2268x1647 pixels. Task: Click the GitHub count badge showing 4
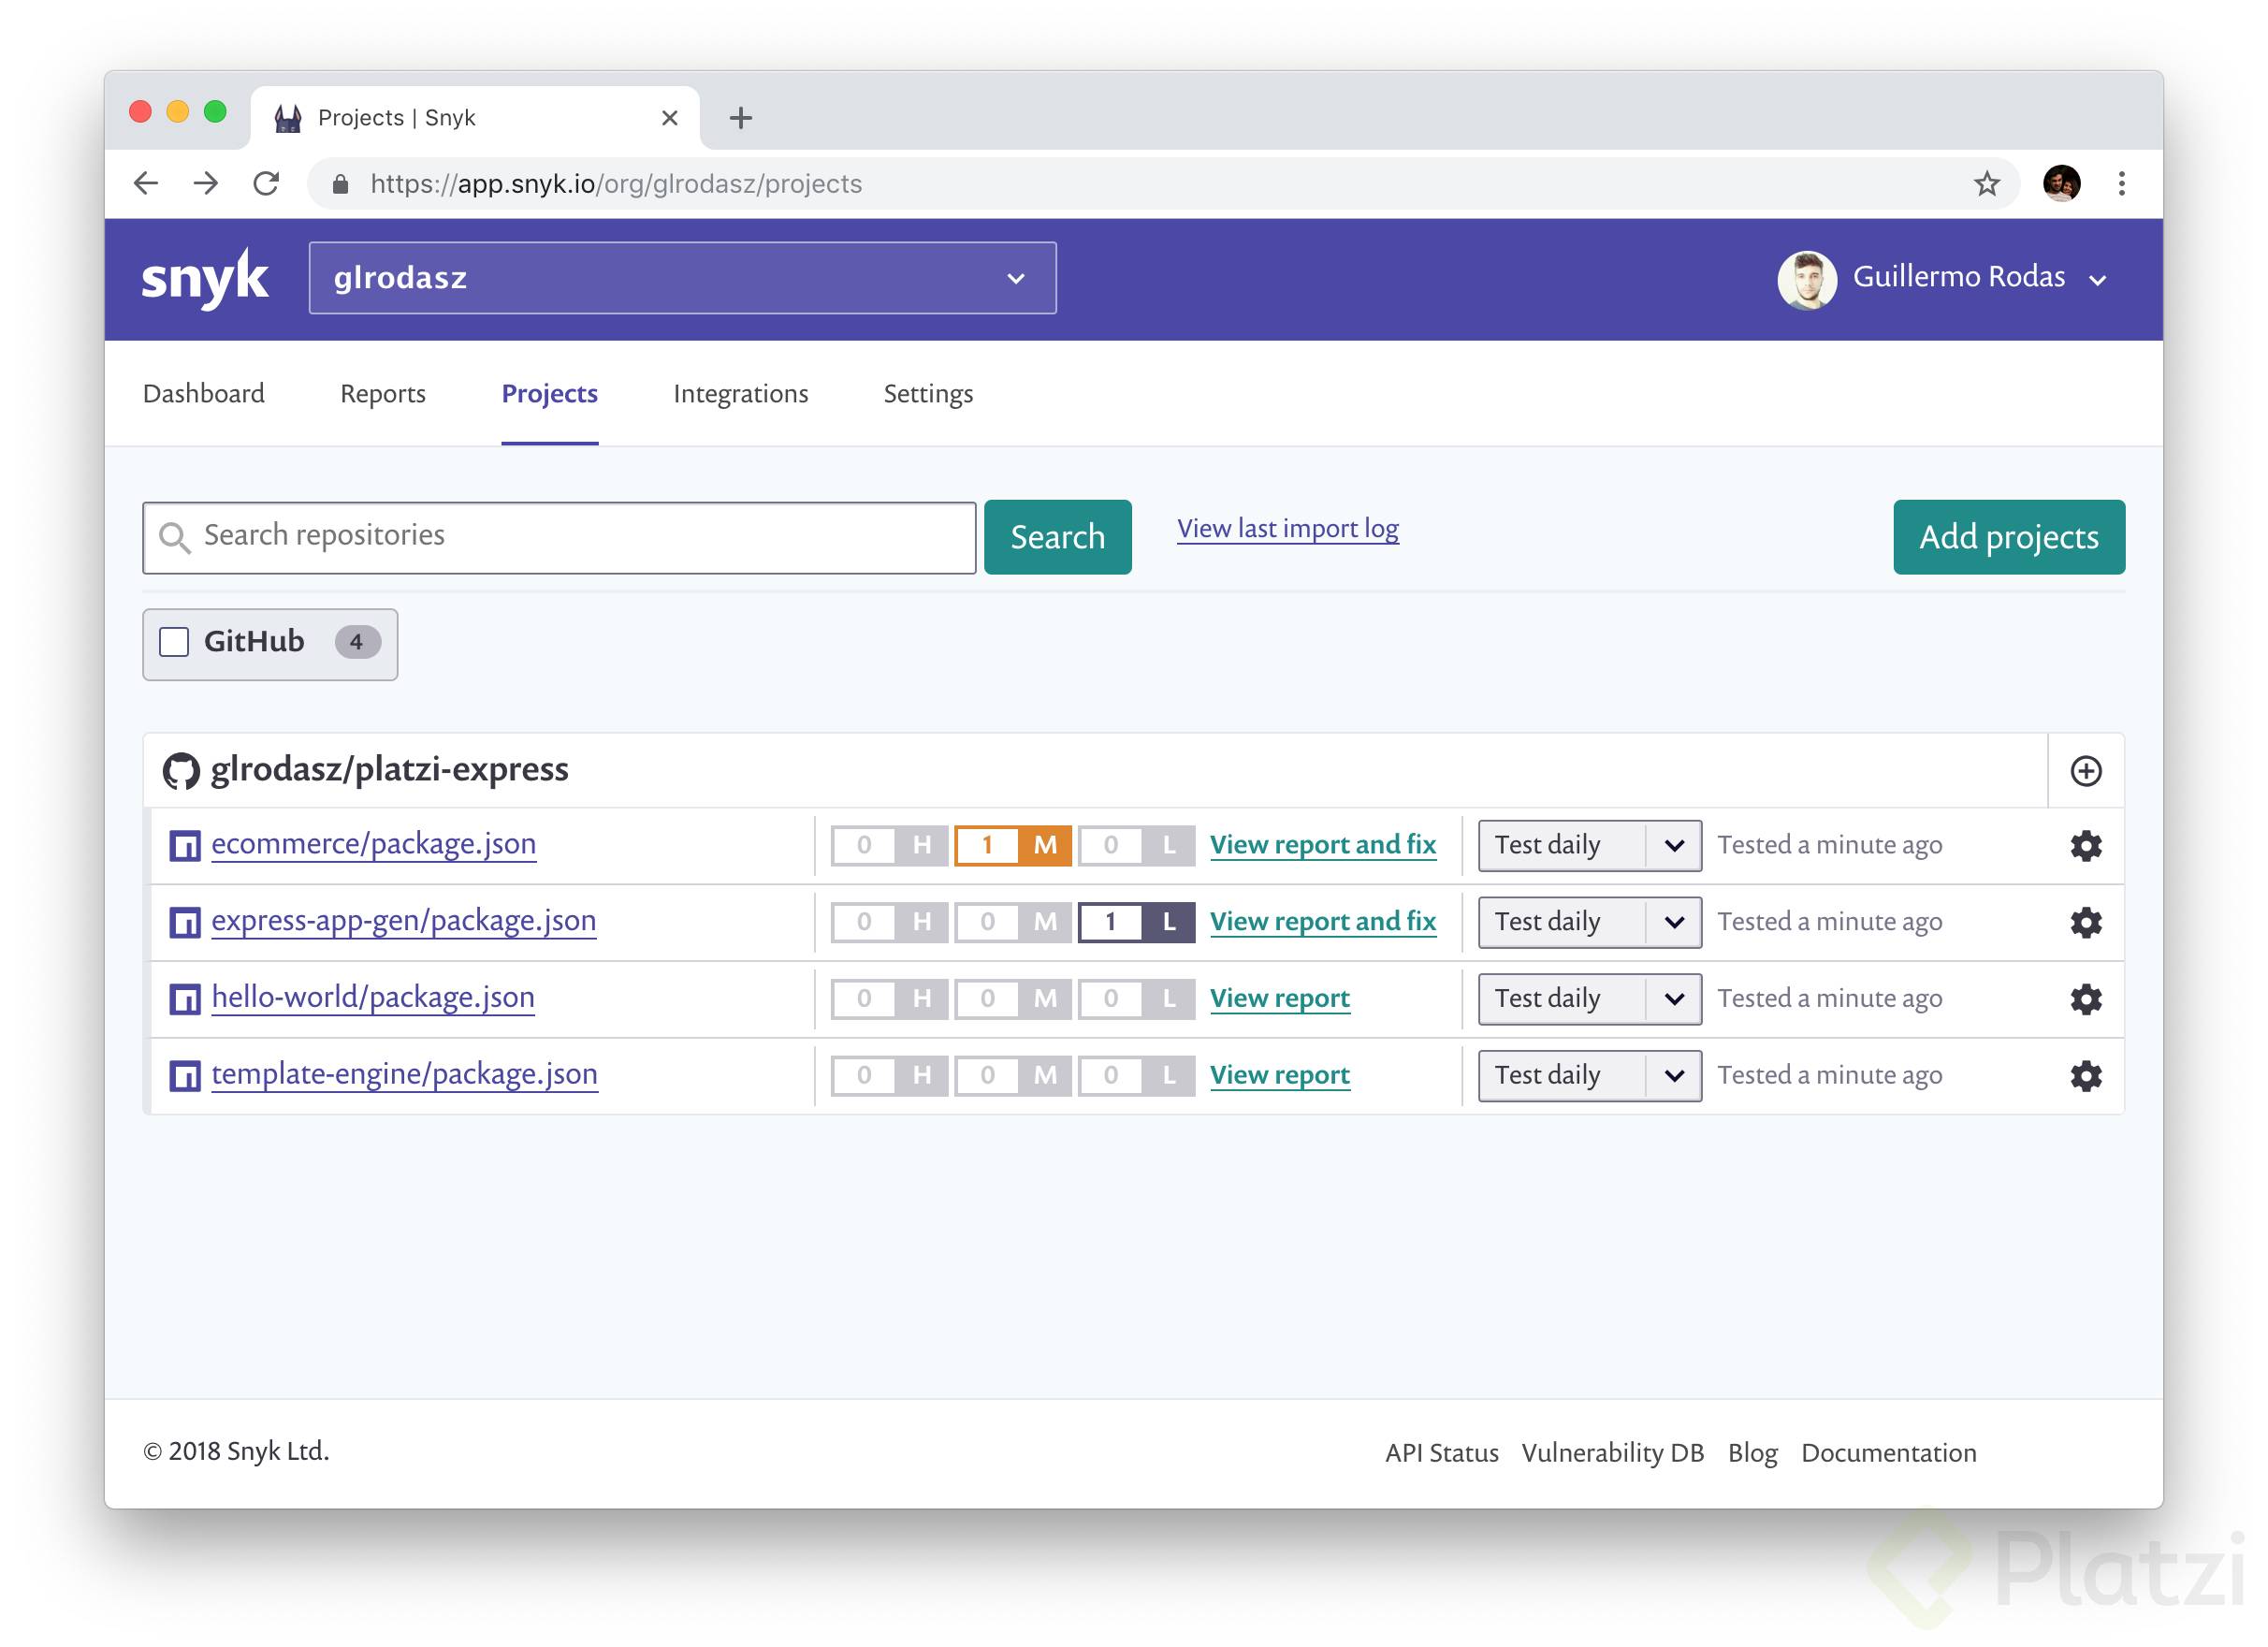[x=357, y=642]
